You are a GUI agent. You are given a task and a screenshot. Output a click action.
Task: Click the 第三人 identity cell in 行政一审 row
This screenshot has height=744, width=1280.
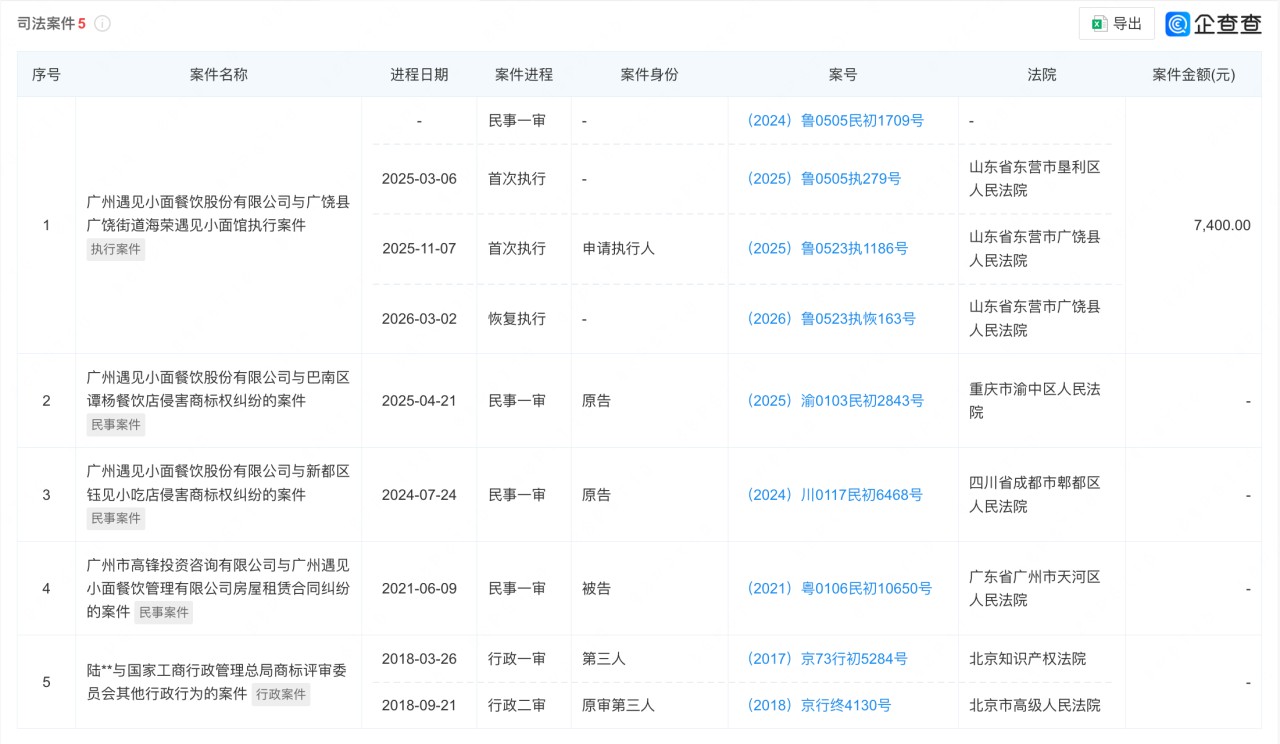pyautogui.click(x=604, y=658)
